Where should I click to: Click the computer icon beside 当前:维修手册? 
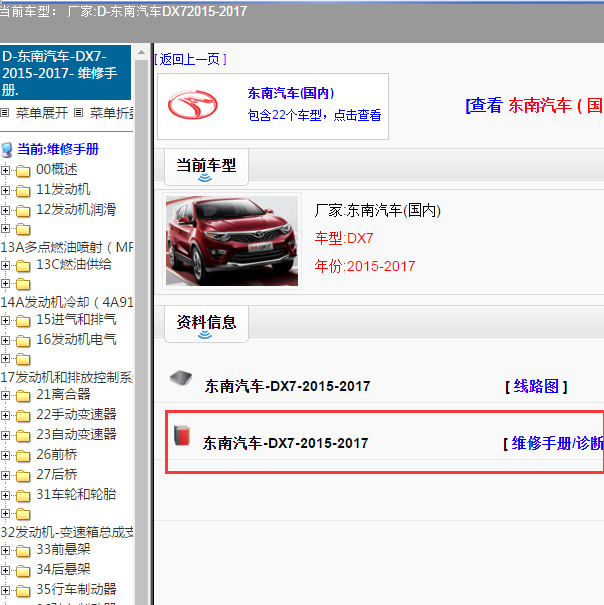[7, 150]
